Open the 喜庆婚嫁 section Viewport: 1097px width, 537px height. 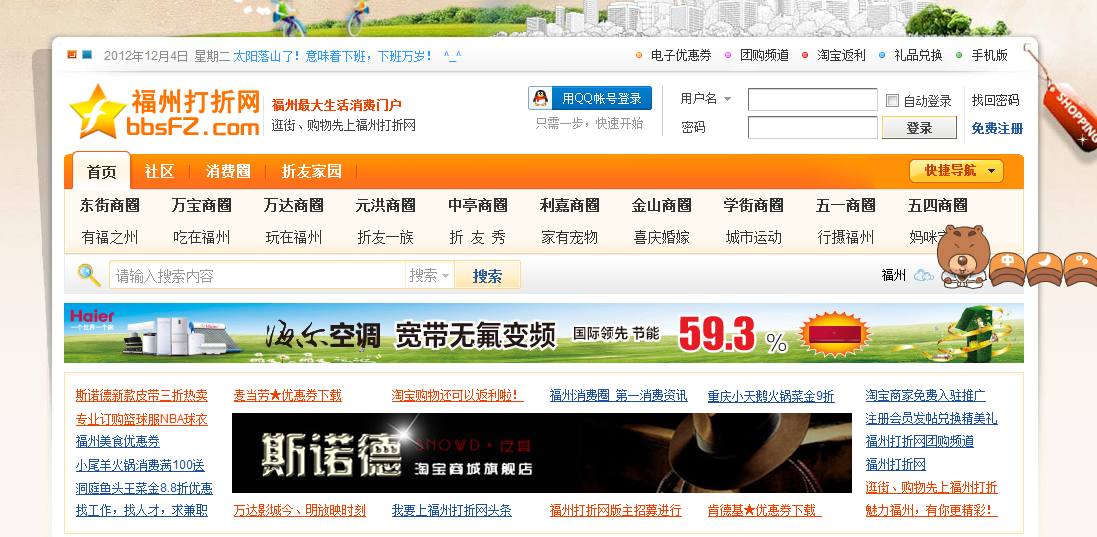pyautogui.click(x=662, y=238)
